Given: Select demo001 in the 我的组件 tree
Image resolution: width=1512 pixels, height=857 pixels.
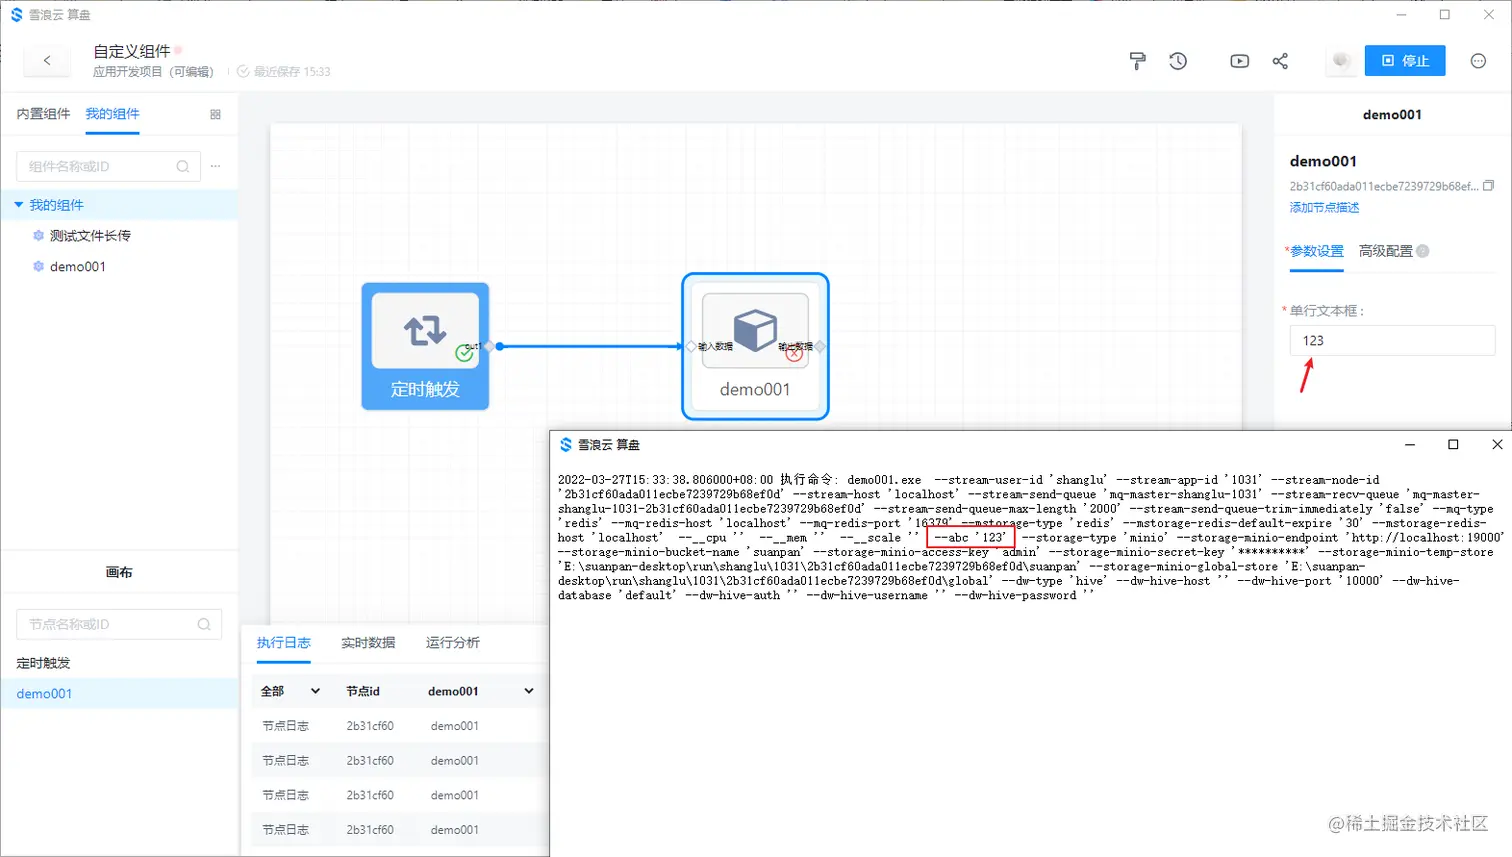Looking at the screenshot, I should point(78,267).
